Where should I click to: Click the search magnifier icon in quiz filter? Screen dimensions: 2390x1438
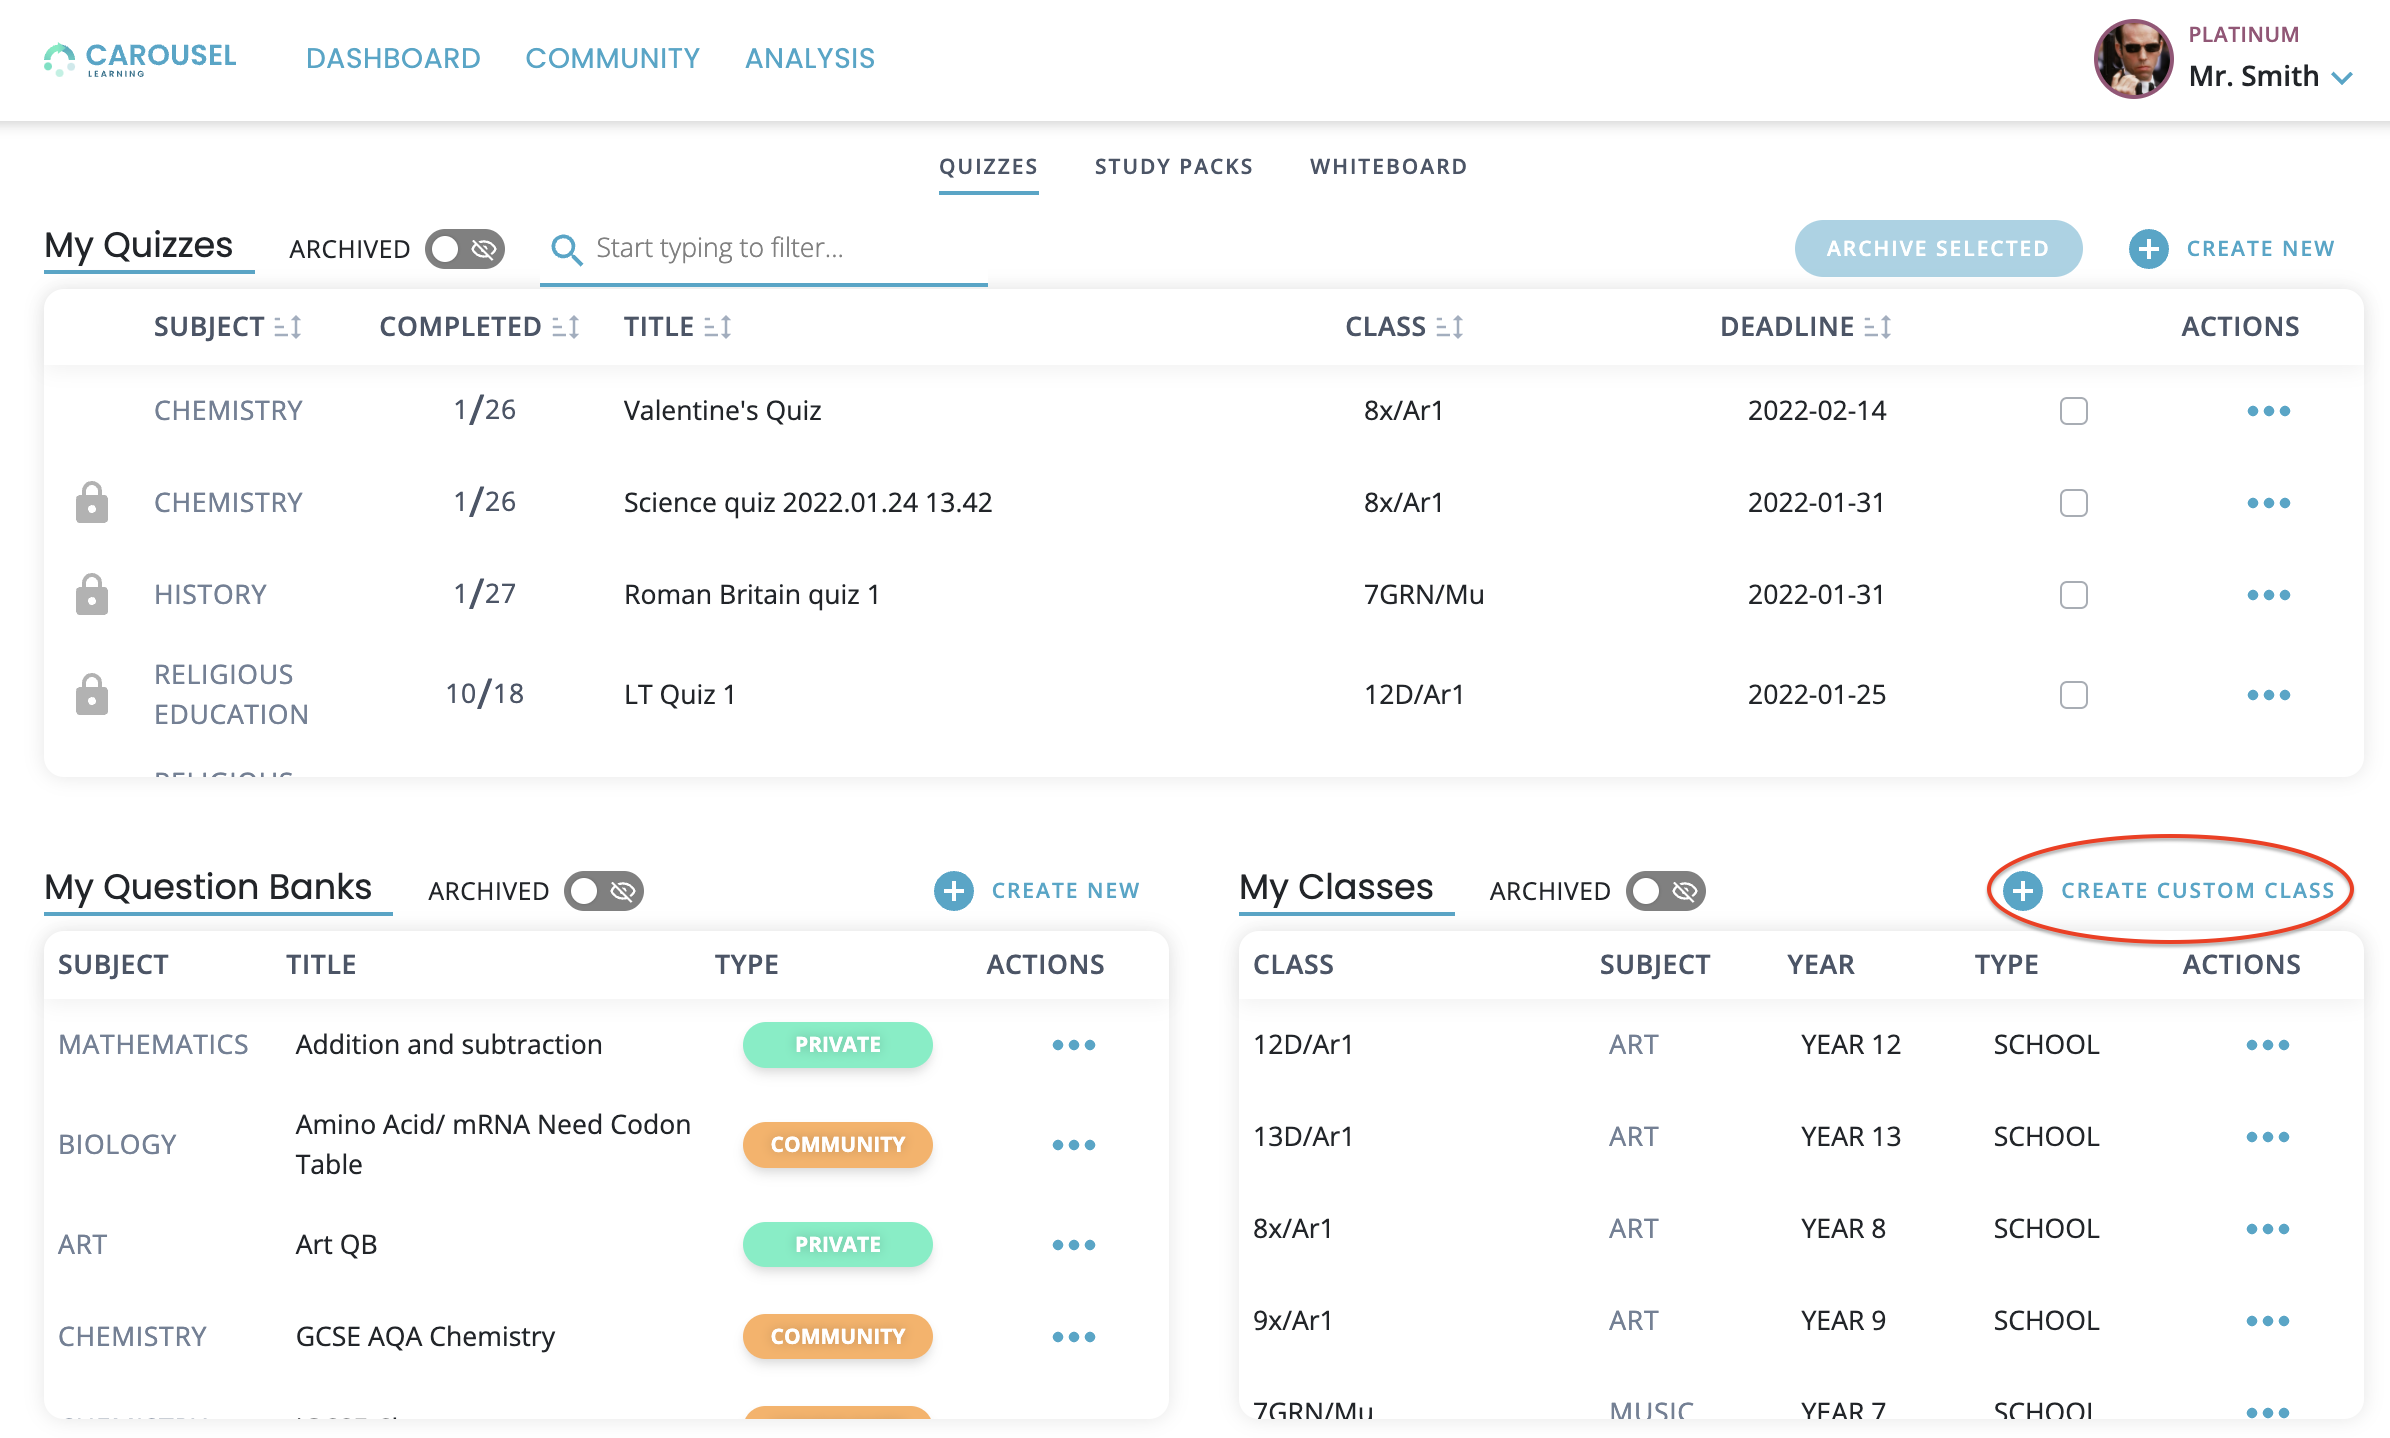pos(566,249)
